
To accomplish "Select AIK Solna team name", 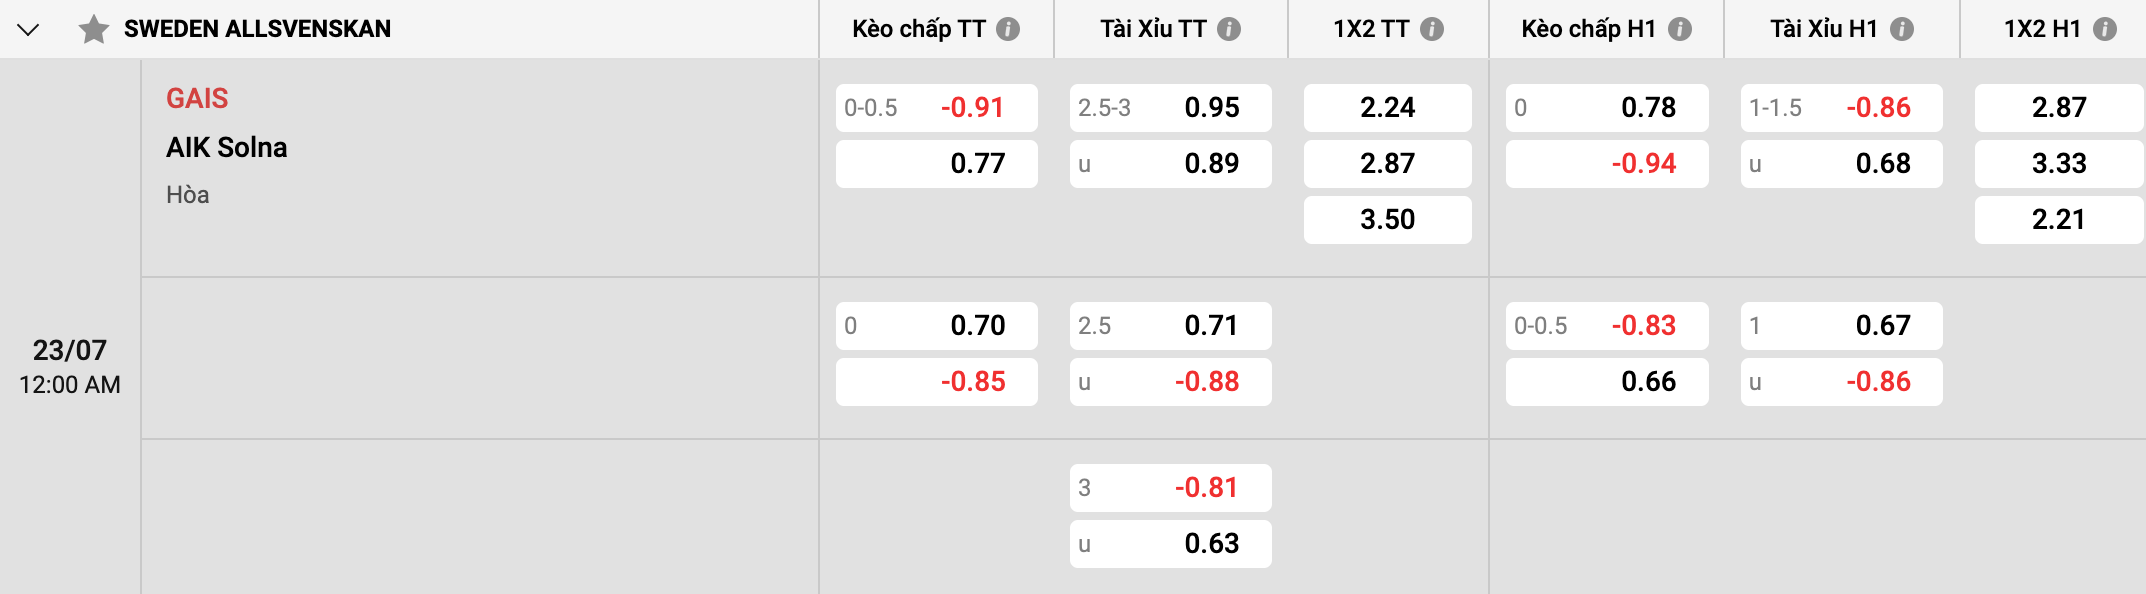I will 226,147.
